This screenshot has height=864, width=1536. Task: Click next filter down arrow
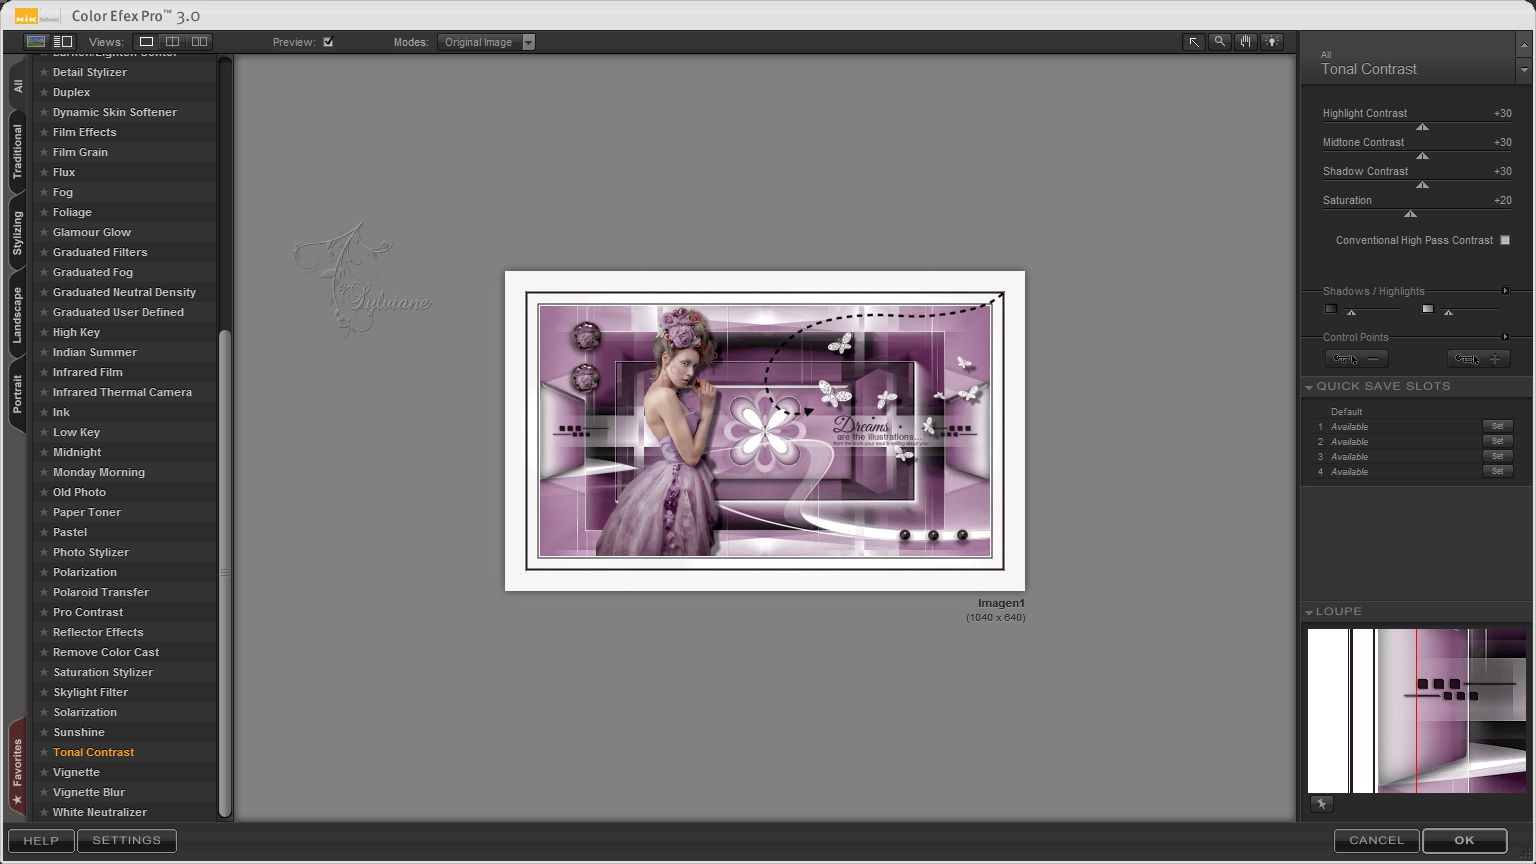[x=1524, y=71]
